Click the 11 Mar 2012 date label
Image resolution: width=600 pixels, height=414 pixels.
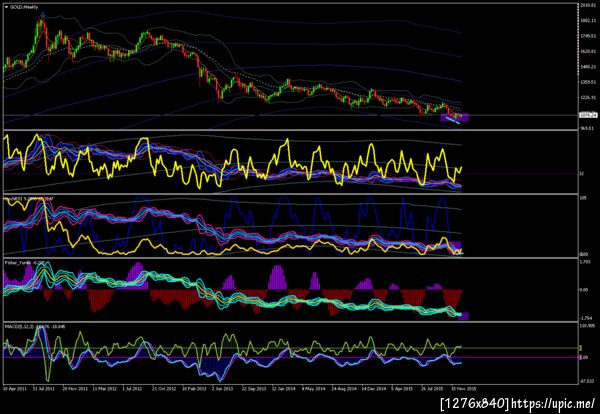(x=104, y=388)
